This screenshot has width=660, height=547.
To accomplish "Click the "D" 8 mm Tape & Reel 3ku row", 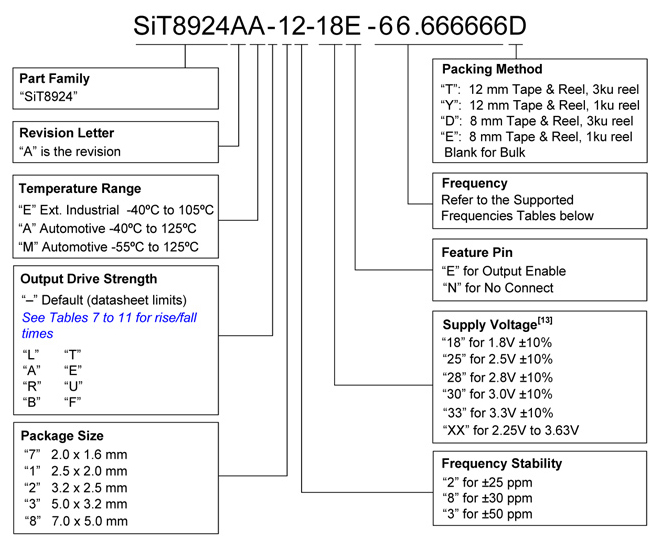I will coord(537,121).
